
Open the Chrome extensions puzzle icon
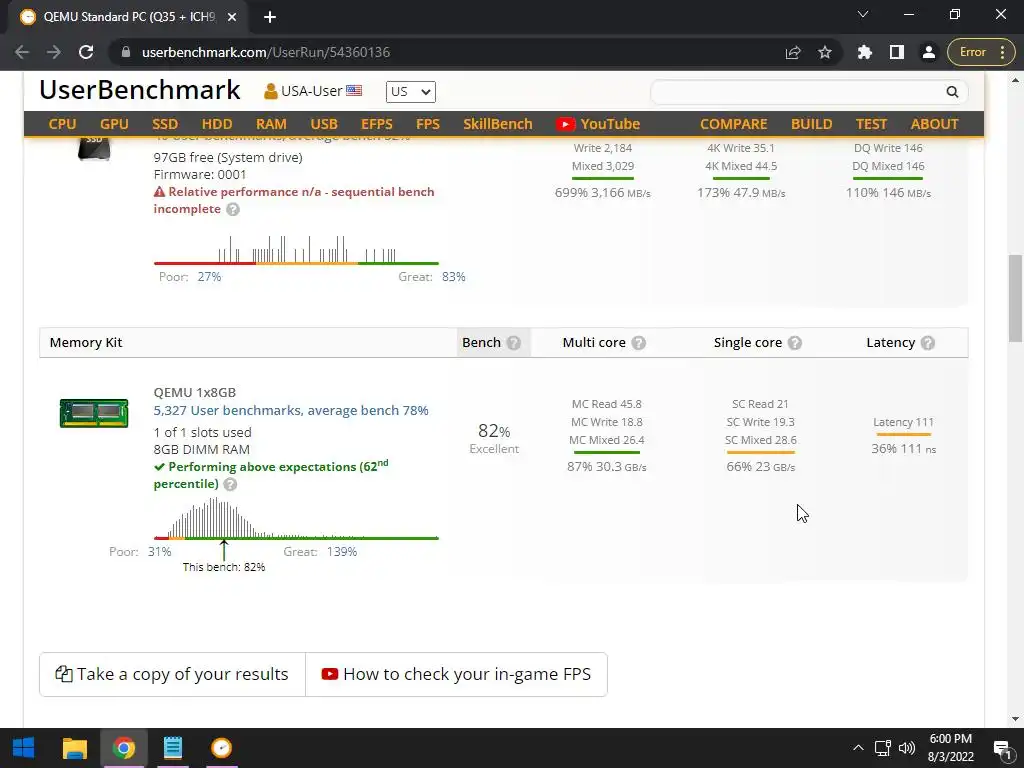click(865, 52)
